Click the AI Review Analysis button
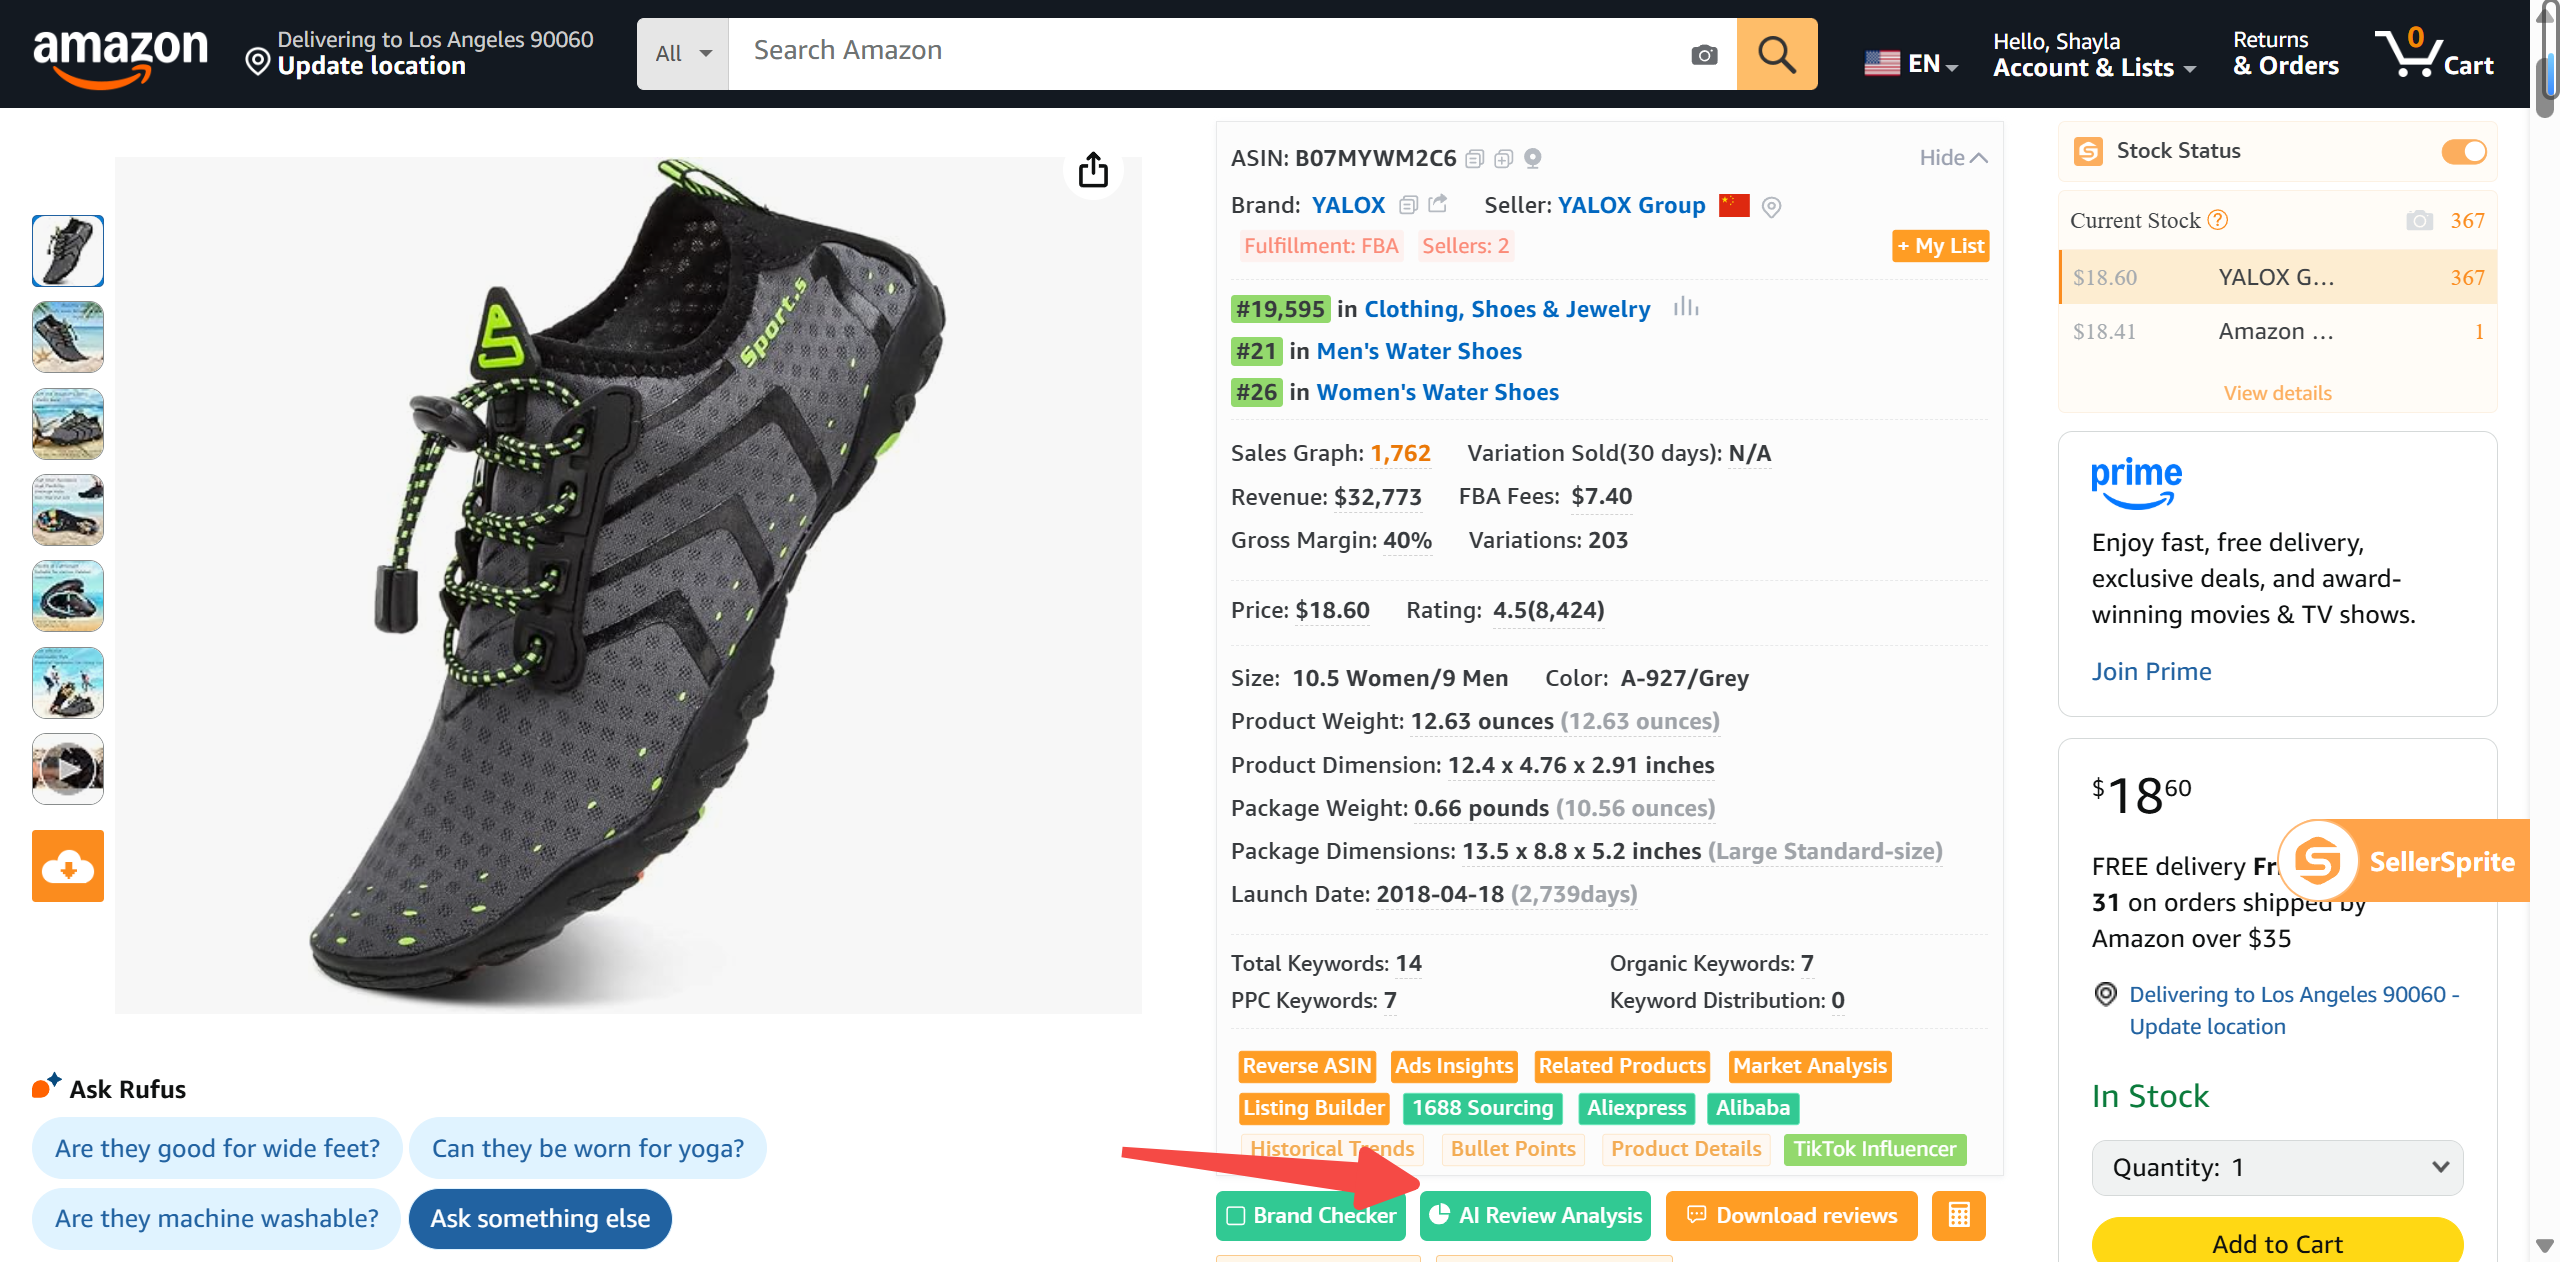 pos(1536,1216)
